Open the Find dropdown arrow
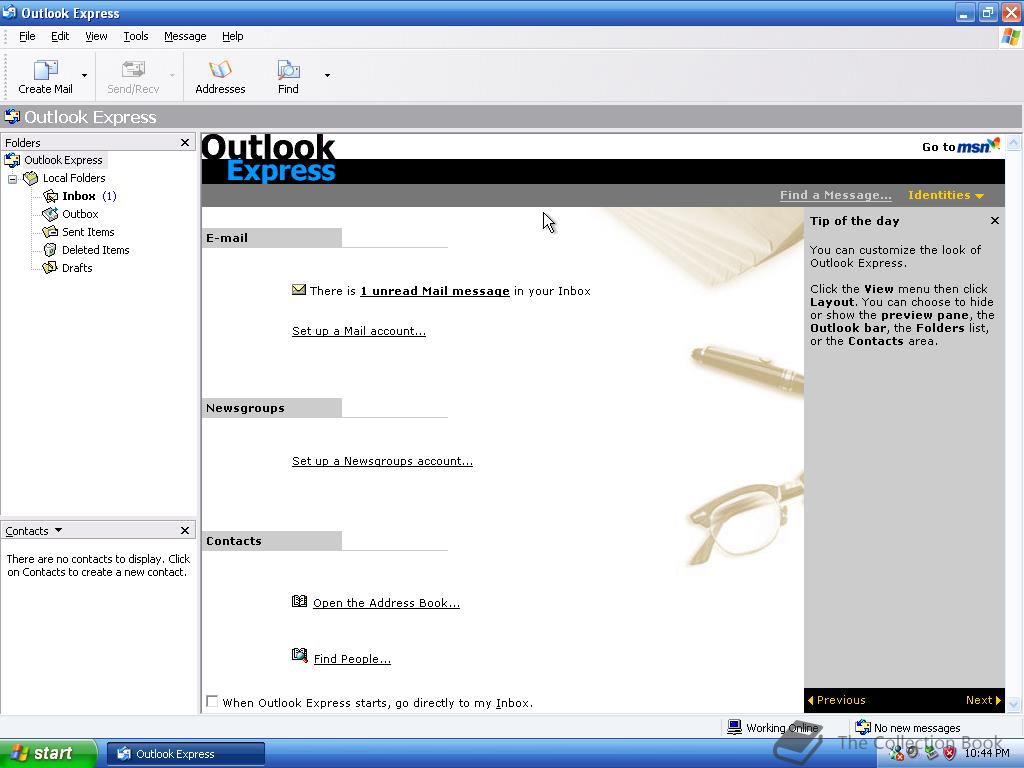This screenshot has height=768, width=1024. click(x=327, y=76)
